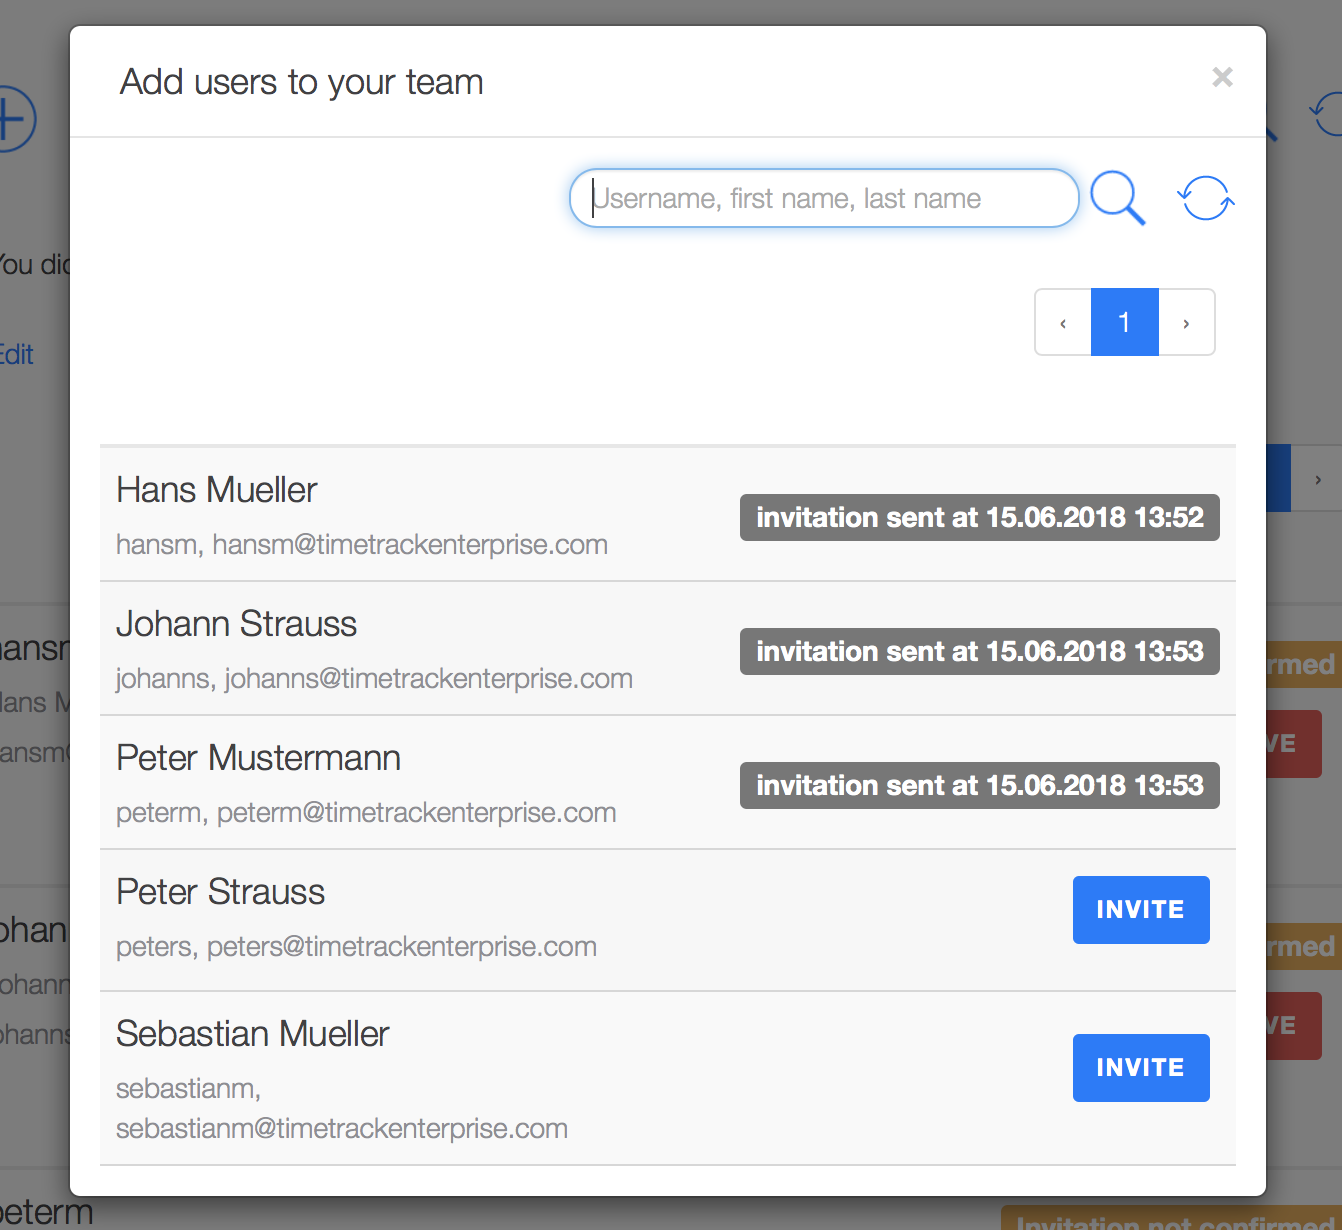Screen dimensions: 1342x1230
Task: Click sebastianm@timetrackenterprise.com email text
Action: [342, 1129]
